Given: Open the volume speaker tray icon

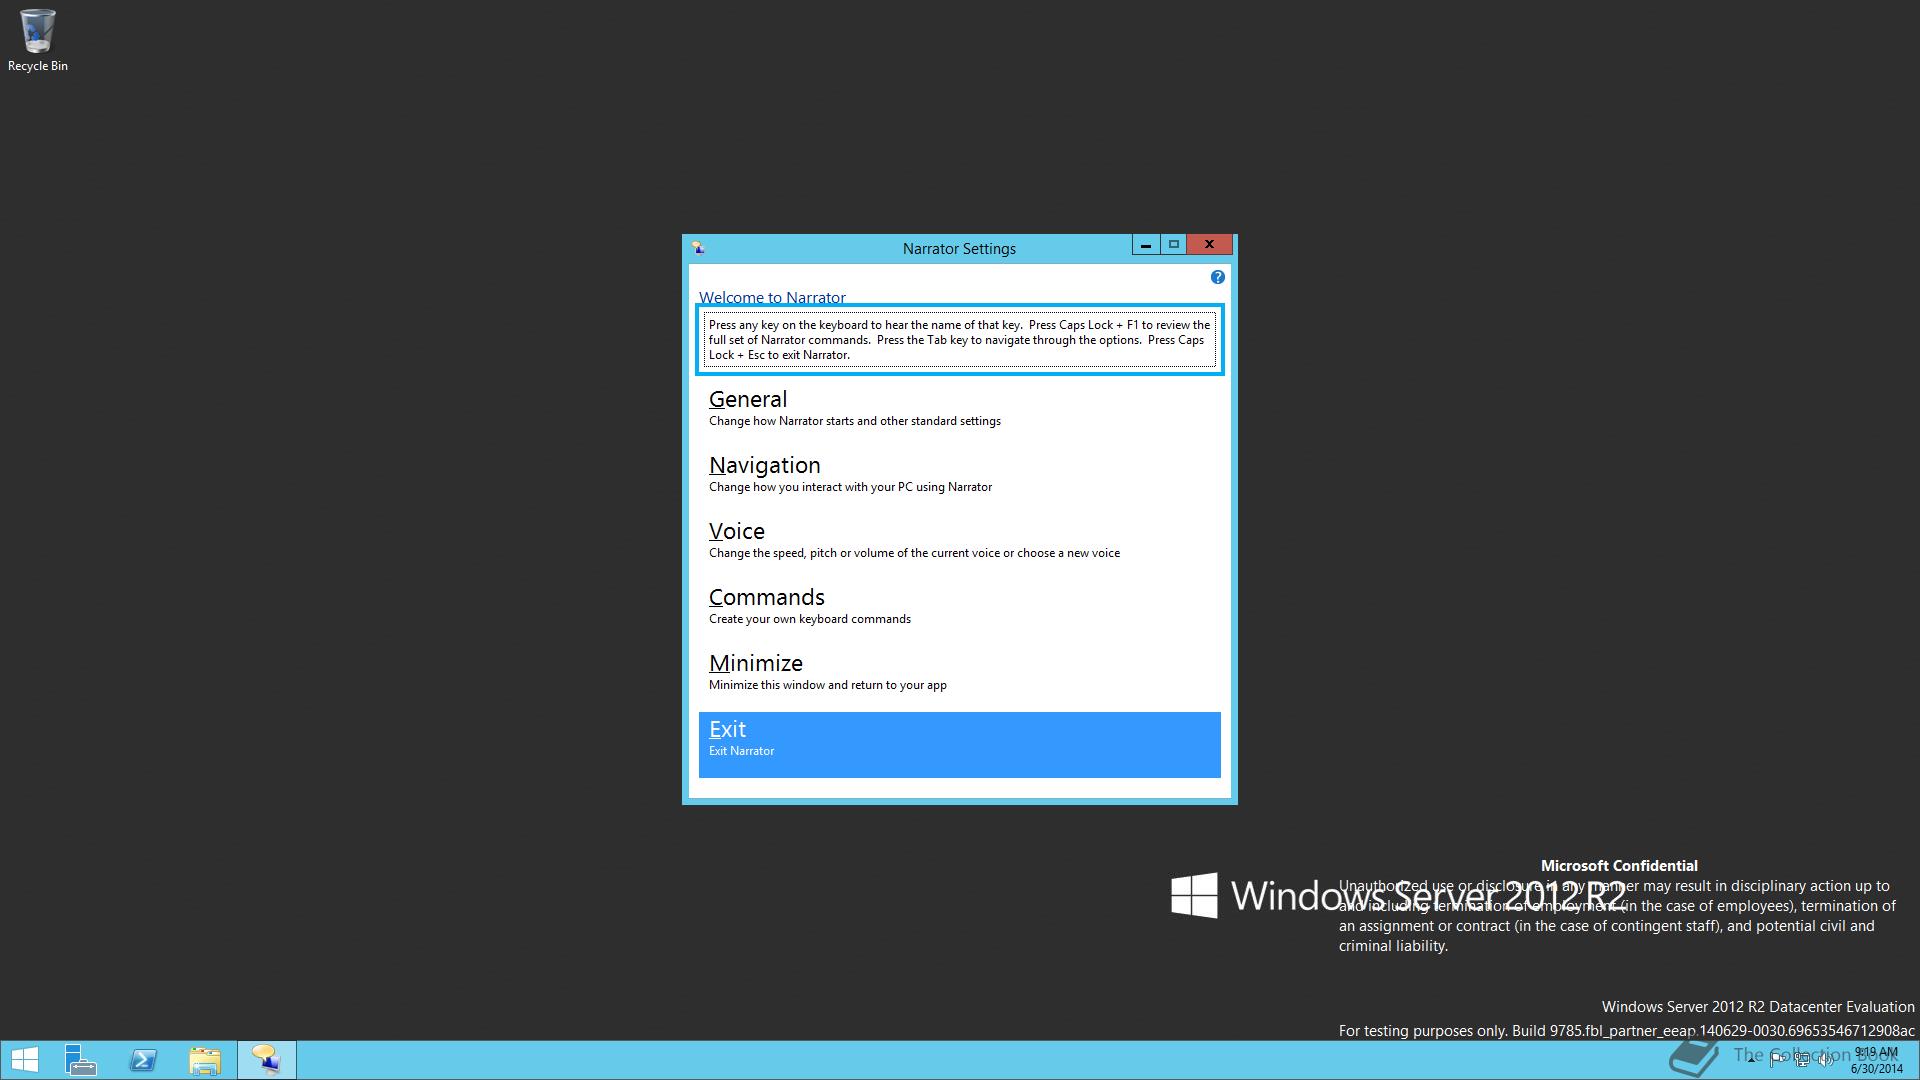Looking at the screenshot, I should [1825, 1060].
